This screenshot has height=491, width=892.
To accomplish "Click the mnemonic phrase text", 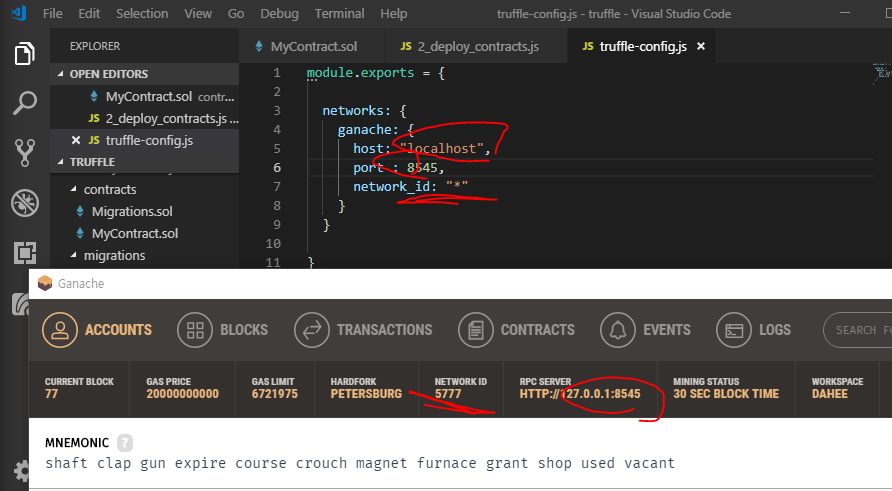I will click(360, 463).
